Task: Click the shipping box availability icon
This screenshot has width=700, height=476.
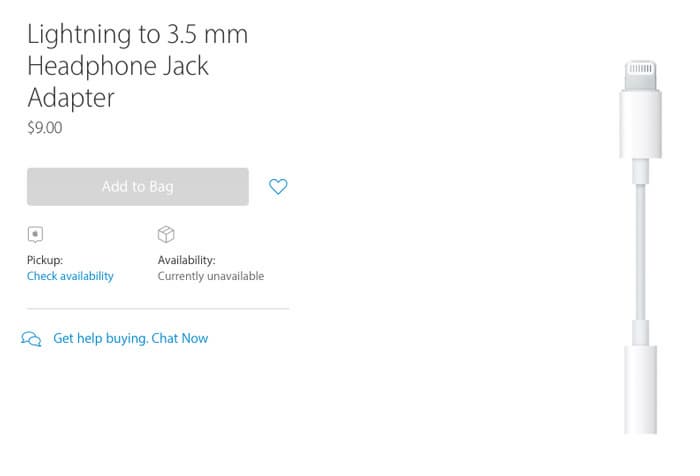Action: pos(166,234)
